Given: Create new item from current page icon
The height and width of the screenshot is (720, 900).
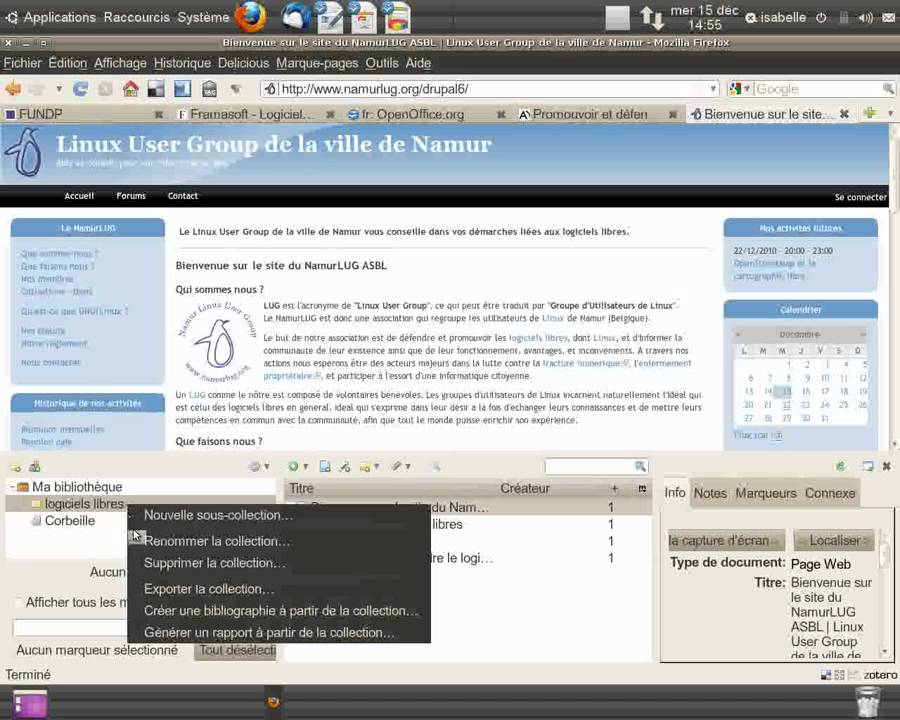Looking at the screenshot, I should coord(325,466).
